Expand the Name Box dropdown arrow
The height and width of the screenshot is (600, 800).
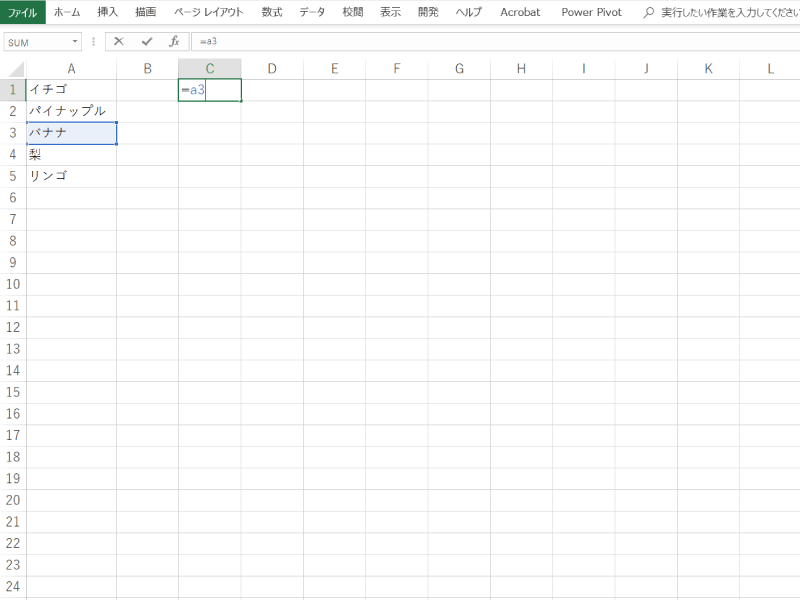[75, 42]
